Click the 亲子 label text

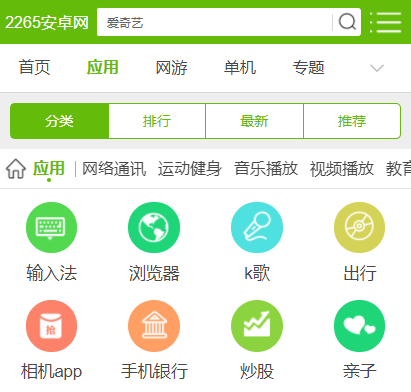[x=360, y=371]
